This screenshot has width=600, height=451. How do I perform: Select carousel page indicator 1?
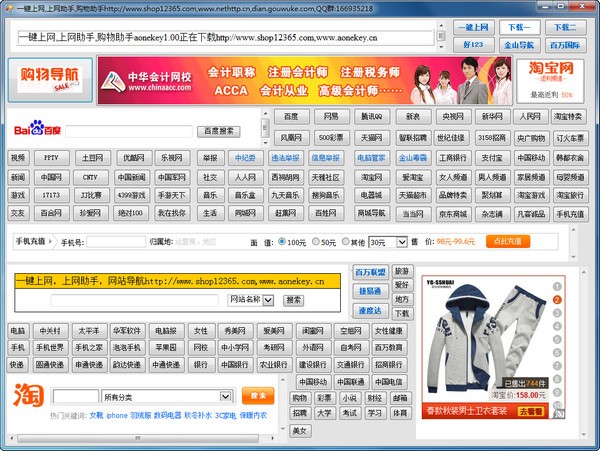557,287
